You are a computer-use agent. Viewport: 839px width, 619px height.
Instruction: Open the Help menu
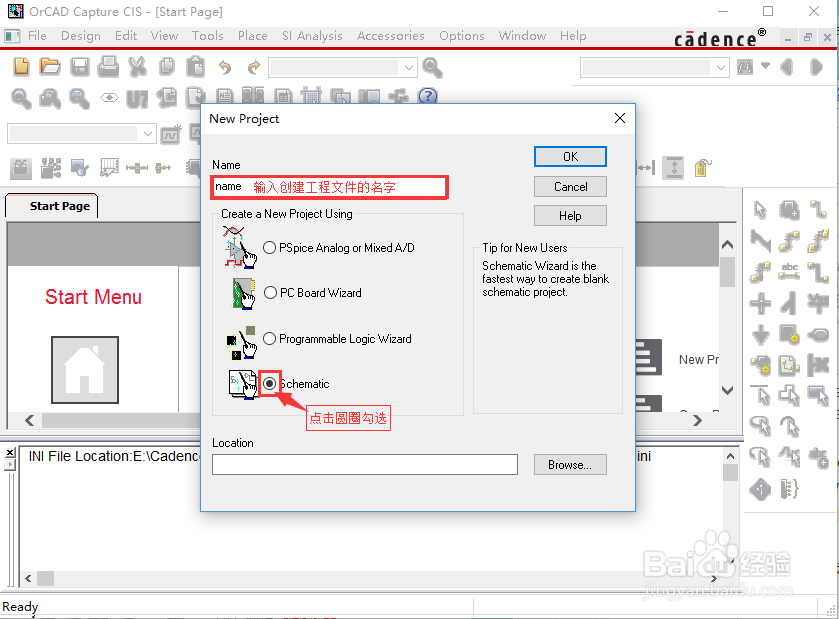point(573,36)
